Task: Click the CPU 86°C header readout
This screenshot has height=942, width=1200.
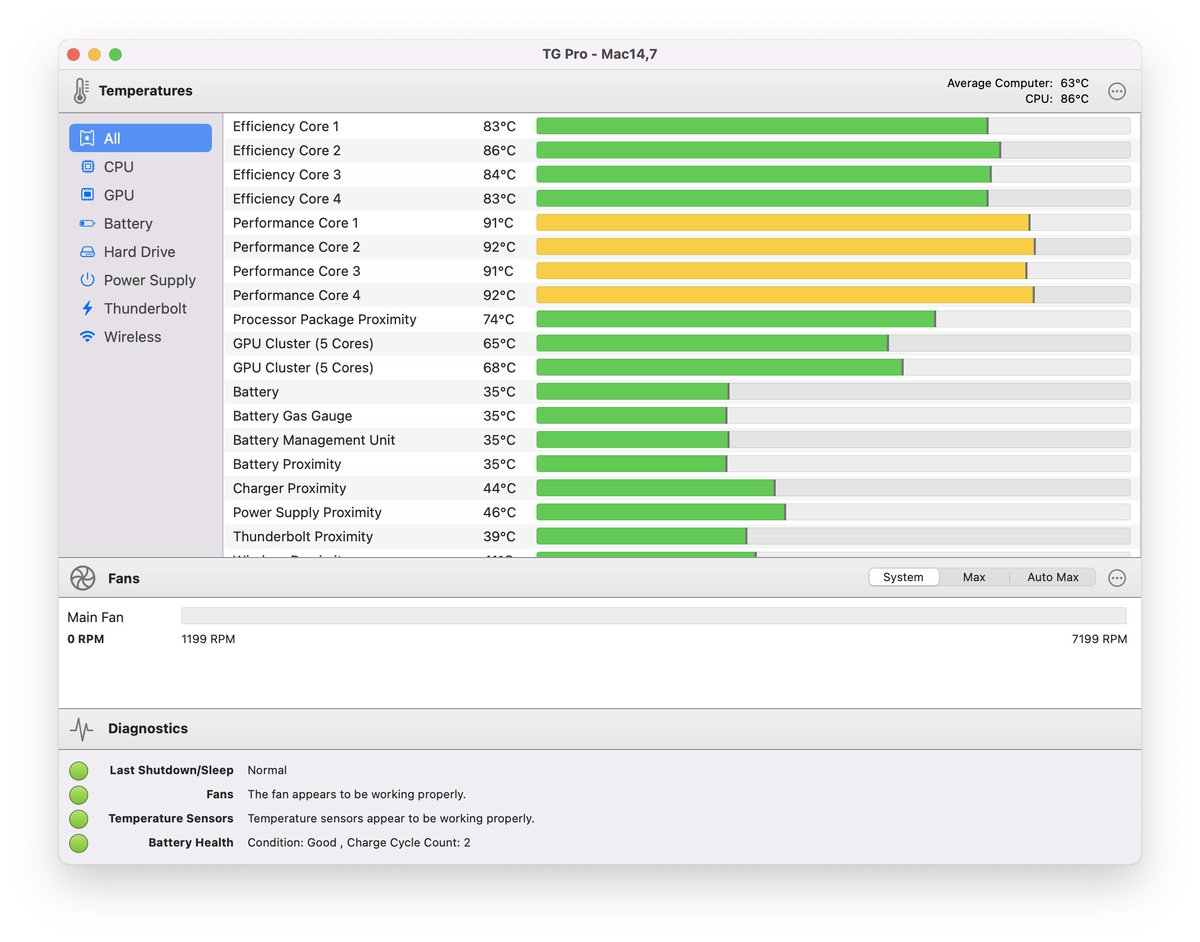Action: coord(1057,99)
